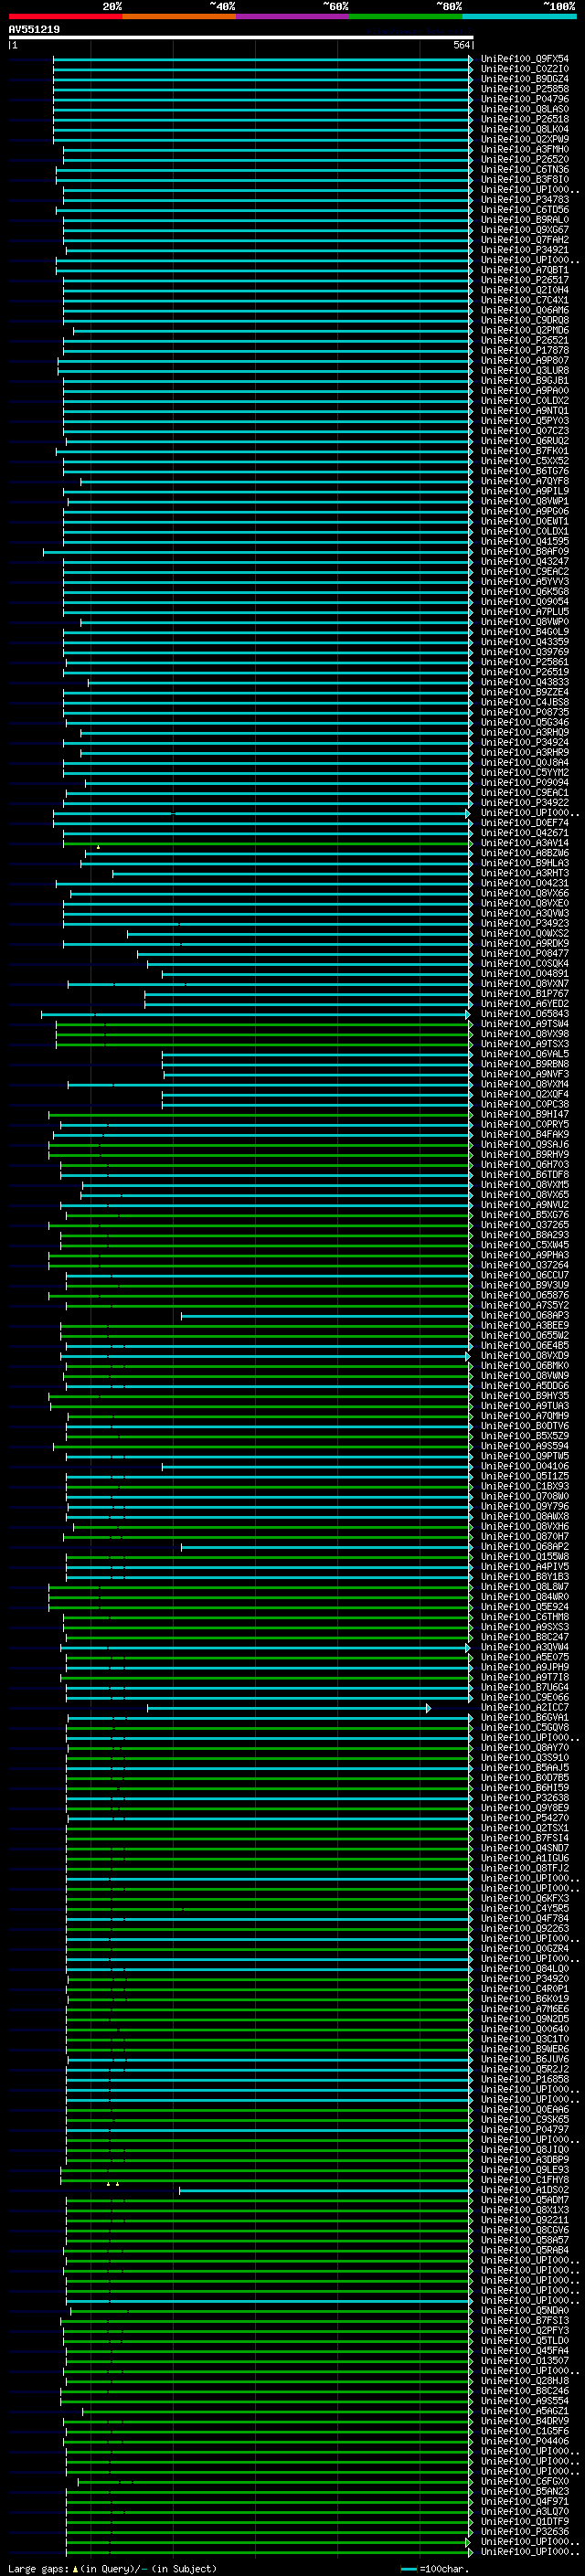
Task: Open hit UniRef100_C0Z2I0
Action: click(525, 69)
